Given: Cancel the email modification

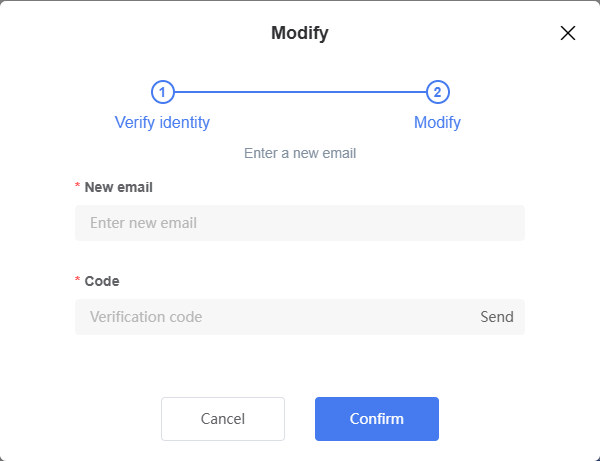Looking at the screenshot, I should pos(223,419).
